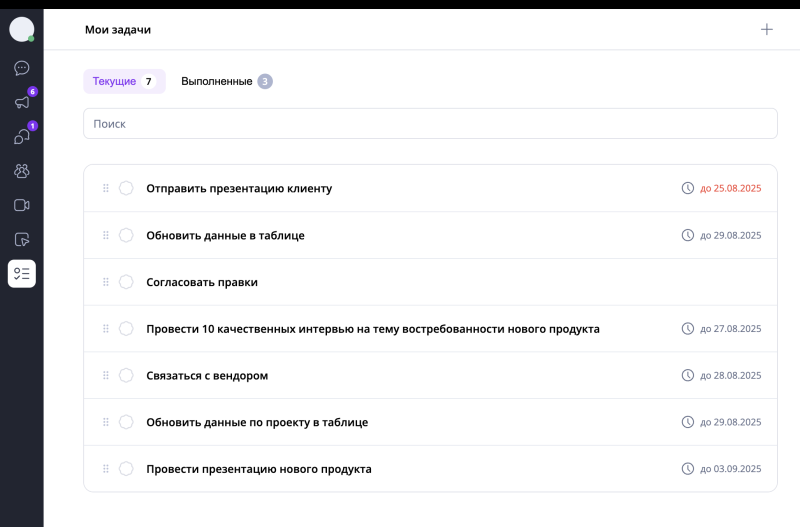Image resolution: width=800 pixels, height=527 pixels.
Task: Open task 'Связаться с вендором'
Action: click(x=207, y=375)
